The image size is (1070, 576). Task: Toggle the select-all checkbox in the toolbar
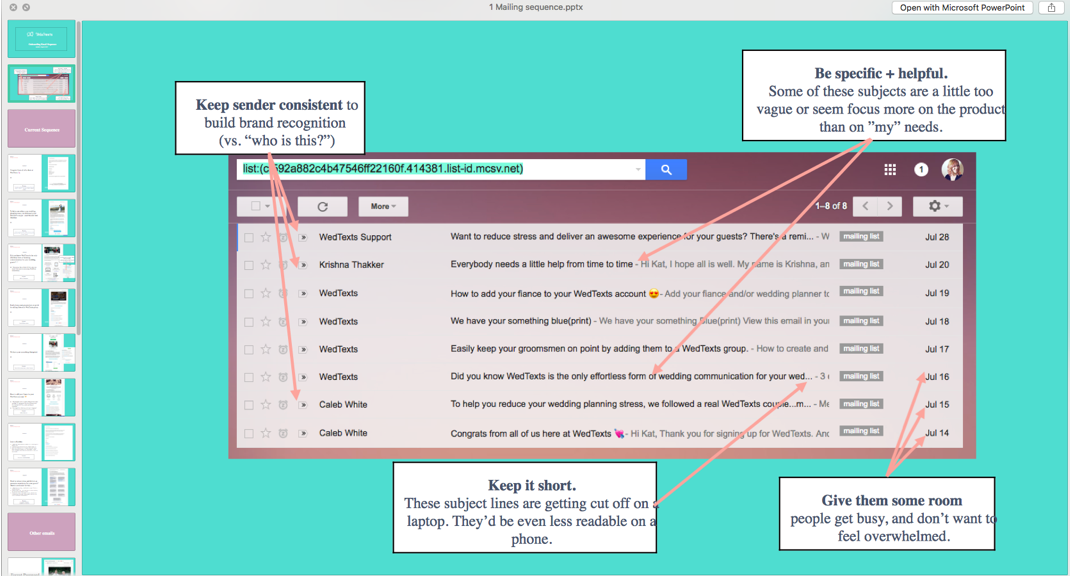pyautogui.click(x=255, y=206)
